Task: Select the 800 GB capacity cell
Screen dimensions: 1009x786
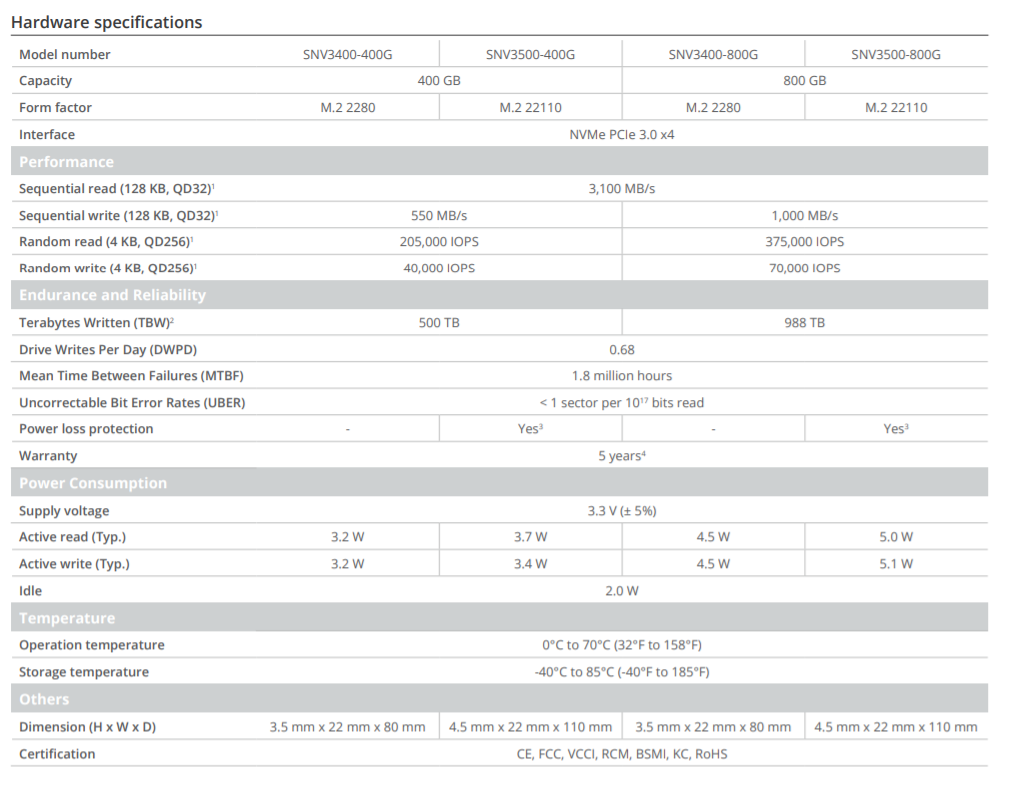Action: (804, 81)
